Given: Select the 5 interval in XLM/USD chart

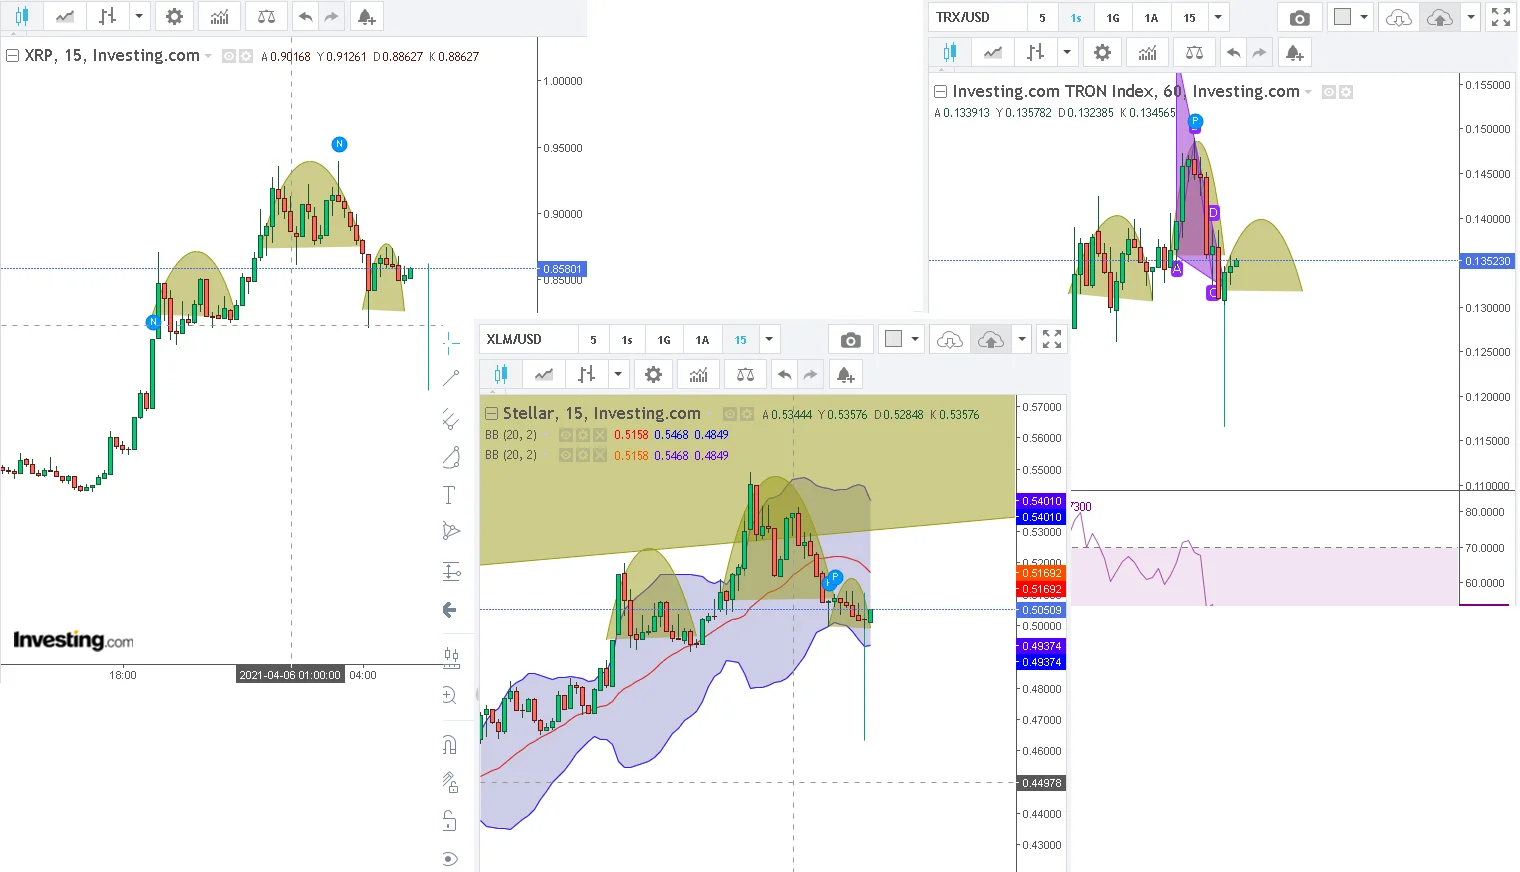Looking at the screenshot, I should tap(593, 340).
